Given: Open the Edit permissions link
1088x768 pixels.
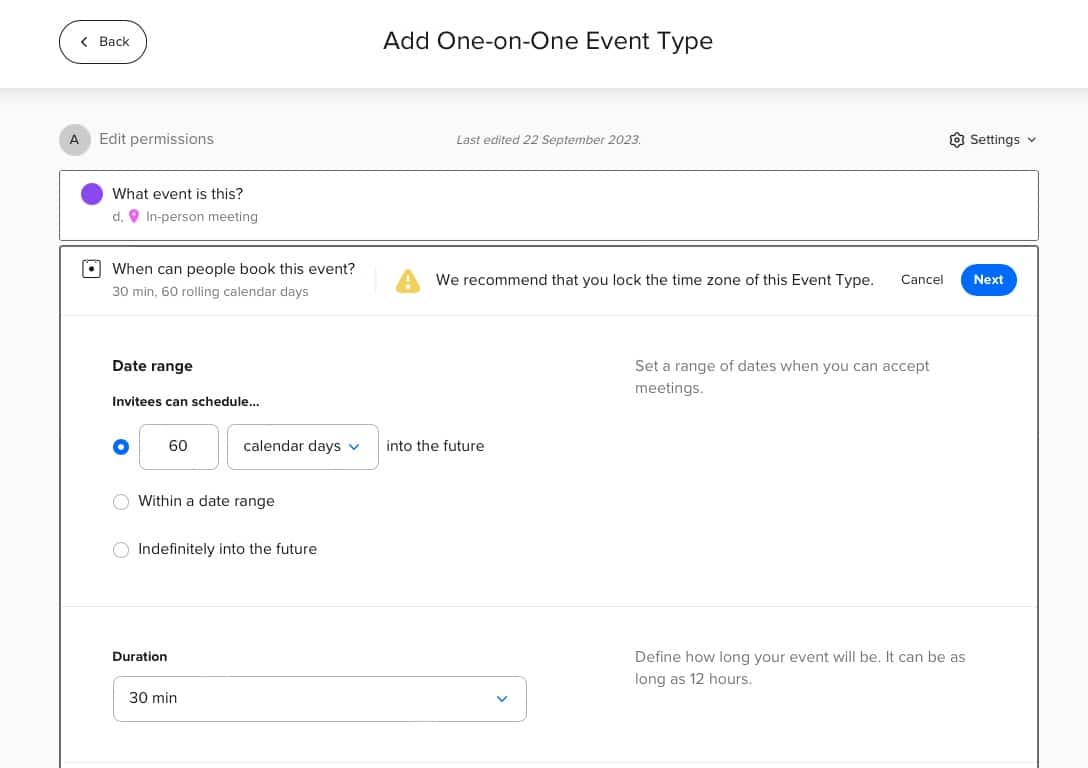Looking at the screenshot, I should (x=156, y=139).
